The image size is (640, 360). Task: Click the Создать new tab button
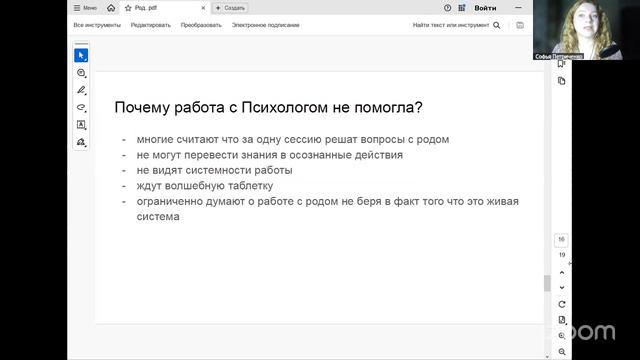pyautogui.click(x=230, y=8)
